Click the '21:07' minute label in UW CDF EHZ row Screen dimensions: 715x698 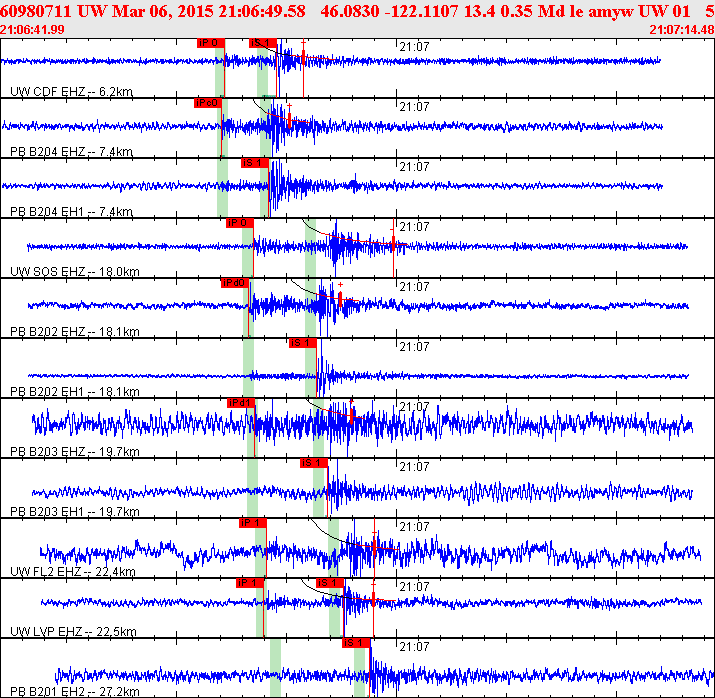point(414,47)
